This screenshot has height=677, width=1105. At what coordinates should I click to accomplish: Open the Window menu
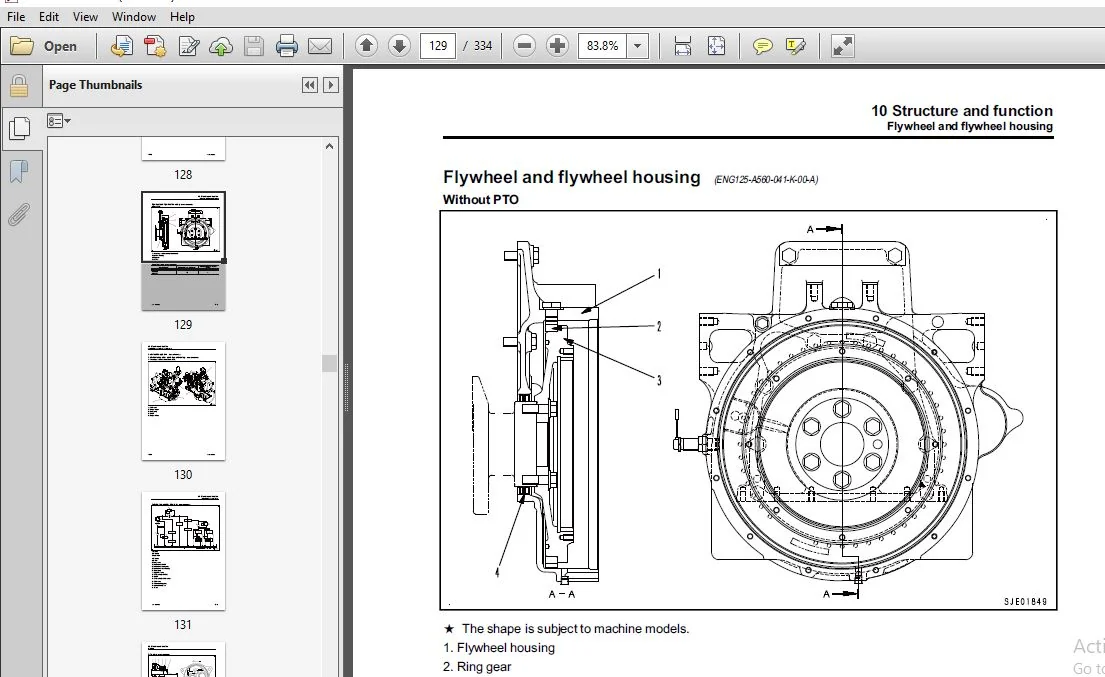click(134, 16)
